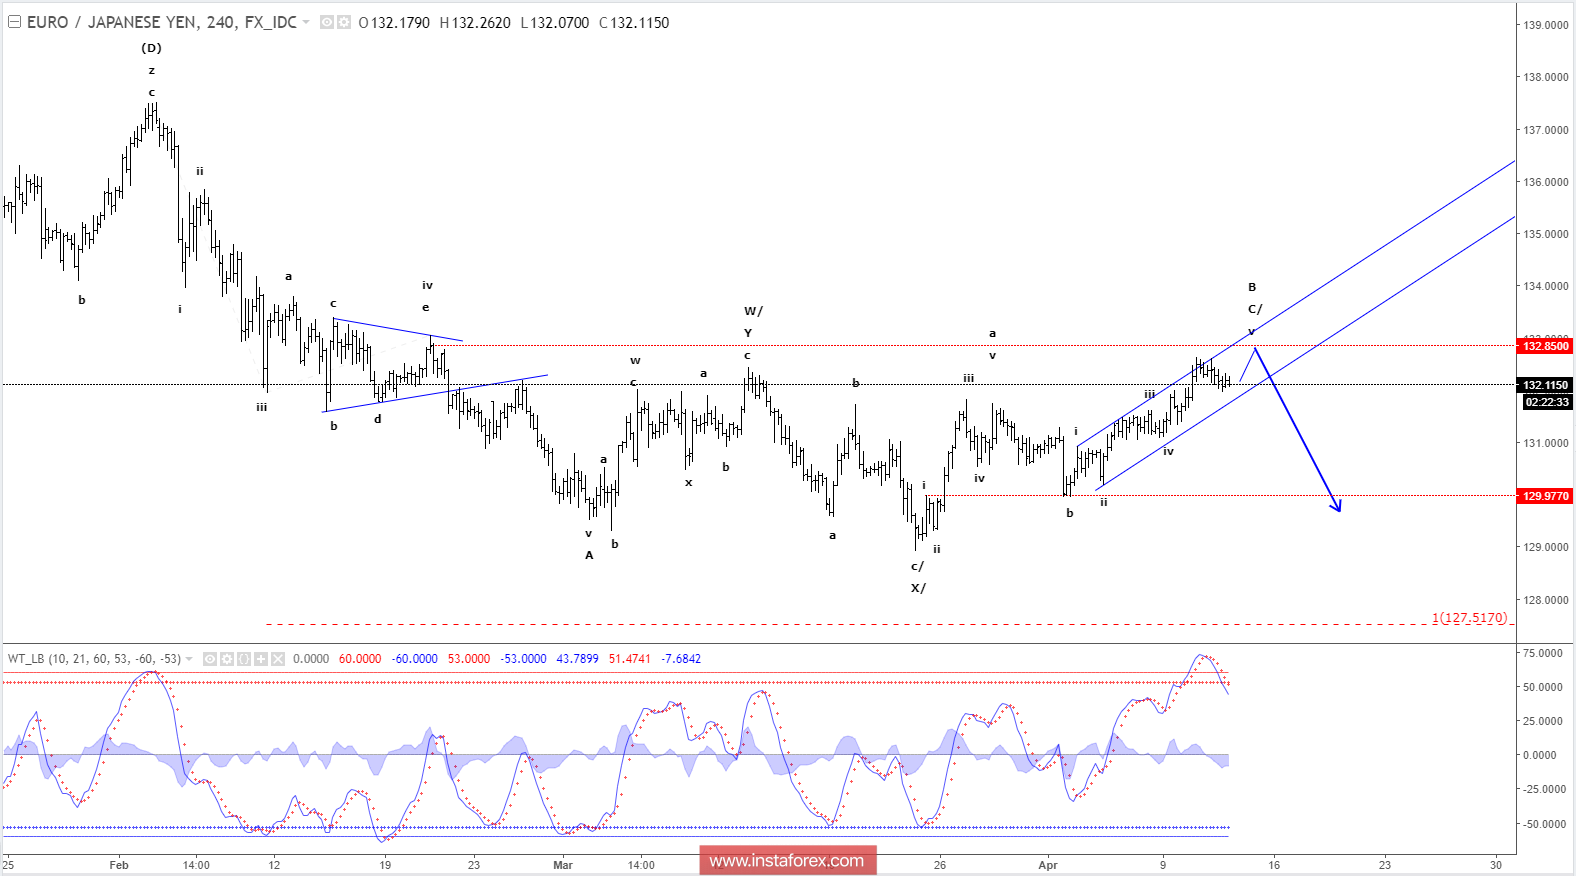The image size is (1576, 876).
Task: Click the 75.0000 indicator scale label
Action: pyautogui.click(x=1542, y=653)
